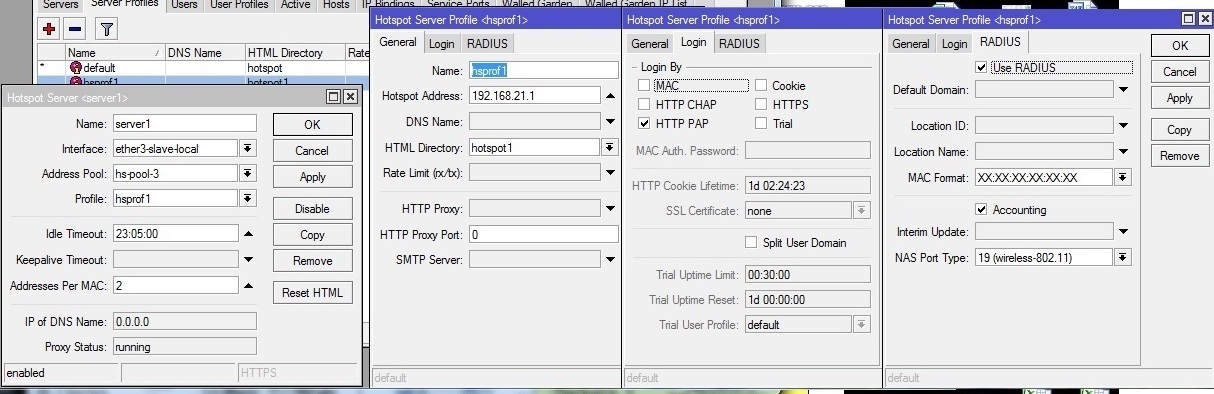
Task: Click the blue minus Remove icon
Action: click(74, 29)
